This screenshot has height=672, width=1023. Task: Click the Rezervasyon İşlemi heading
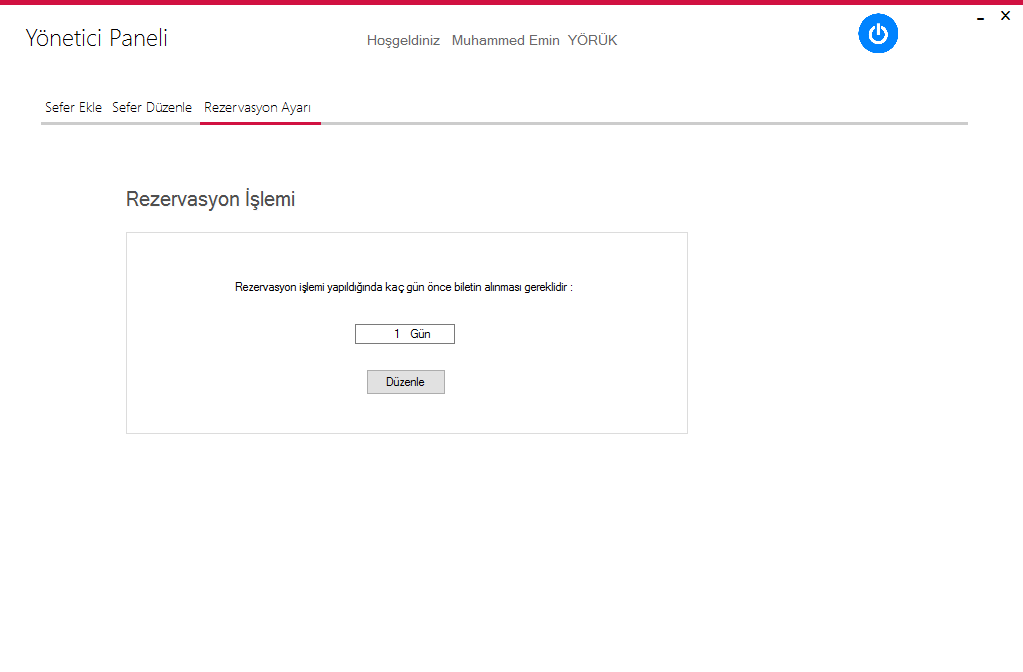coord(210,199)
